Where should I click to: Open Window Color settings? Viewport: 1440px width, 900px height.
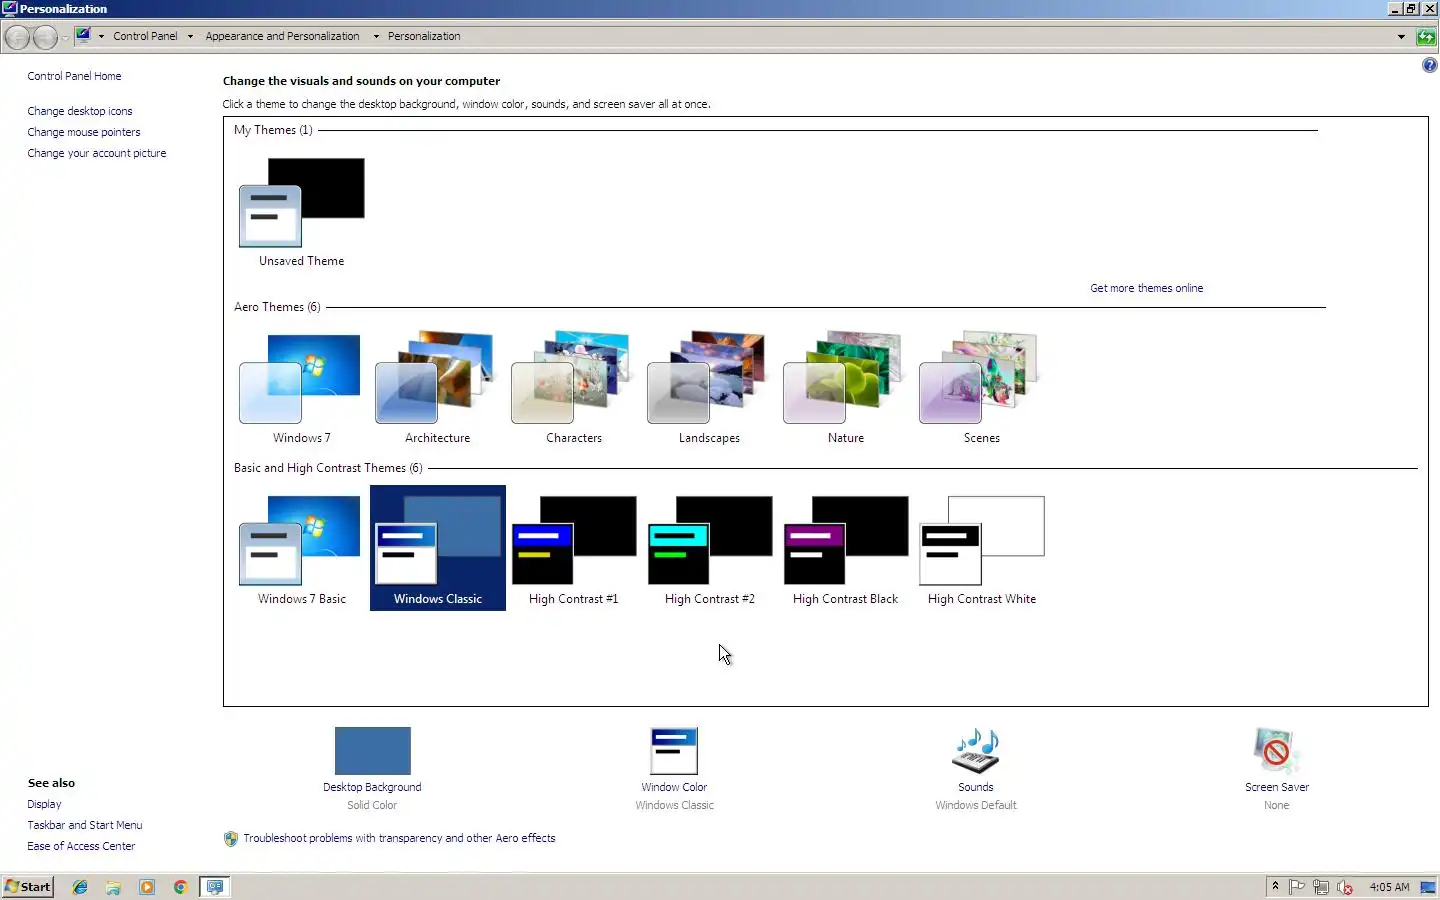pos(674,768)
